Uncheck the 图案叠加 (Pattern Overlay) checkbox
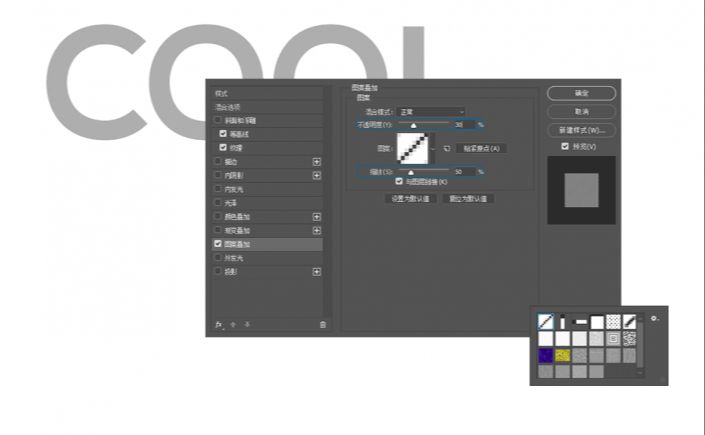Image resolution: width=705 pixels, height=435 pixels. pyautogui.click(x=218, y=244)
